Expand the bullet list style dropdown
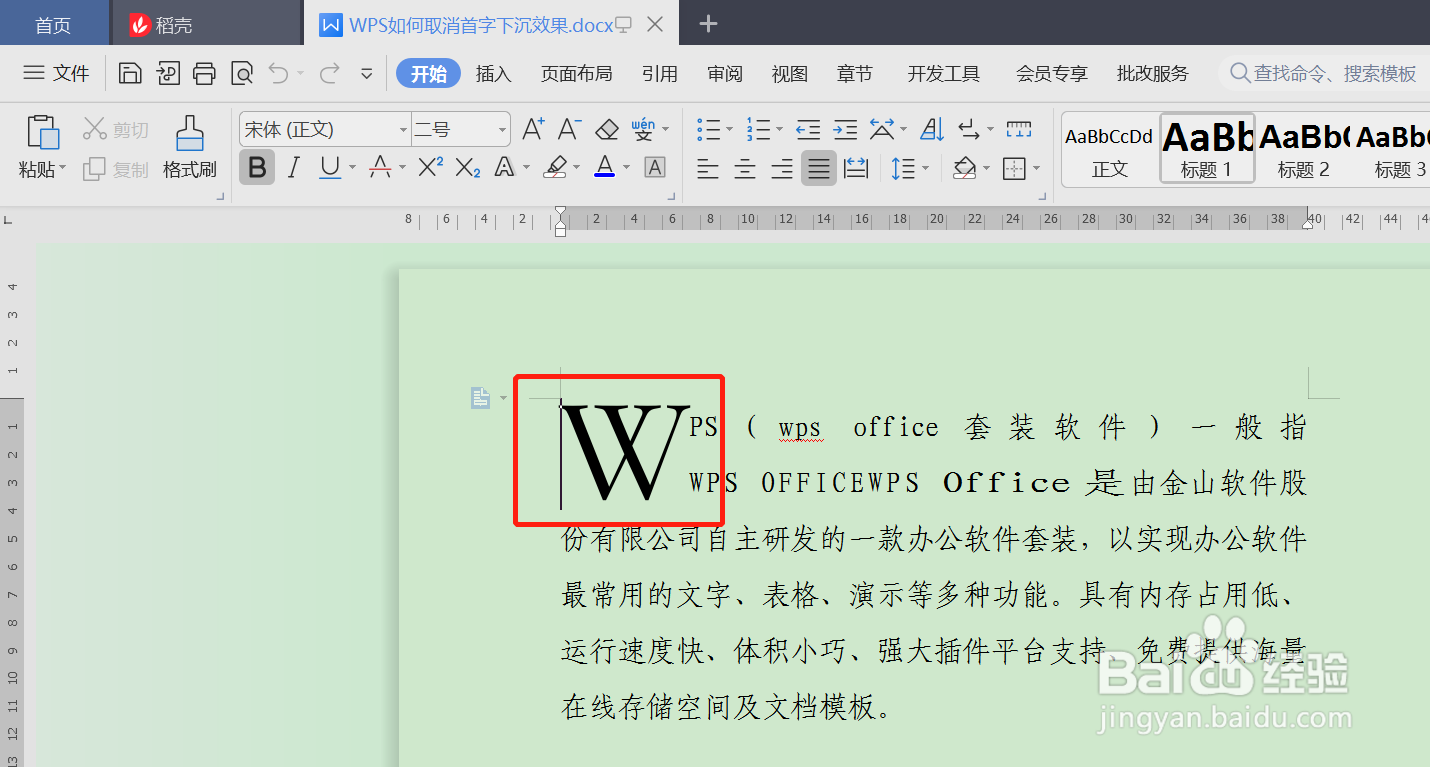Image resolution: width=1430 pixels, height=767 pixels. point(729,130)
